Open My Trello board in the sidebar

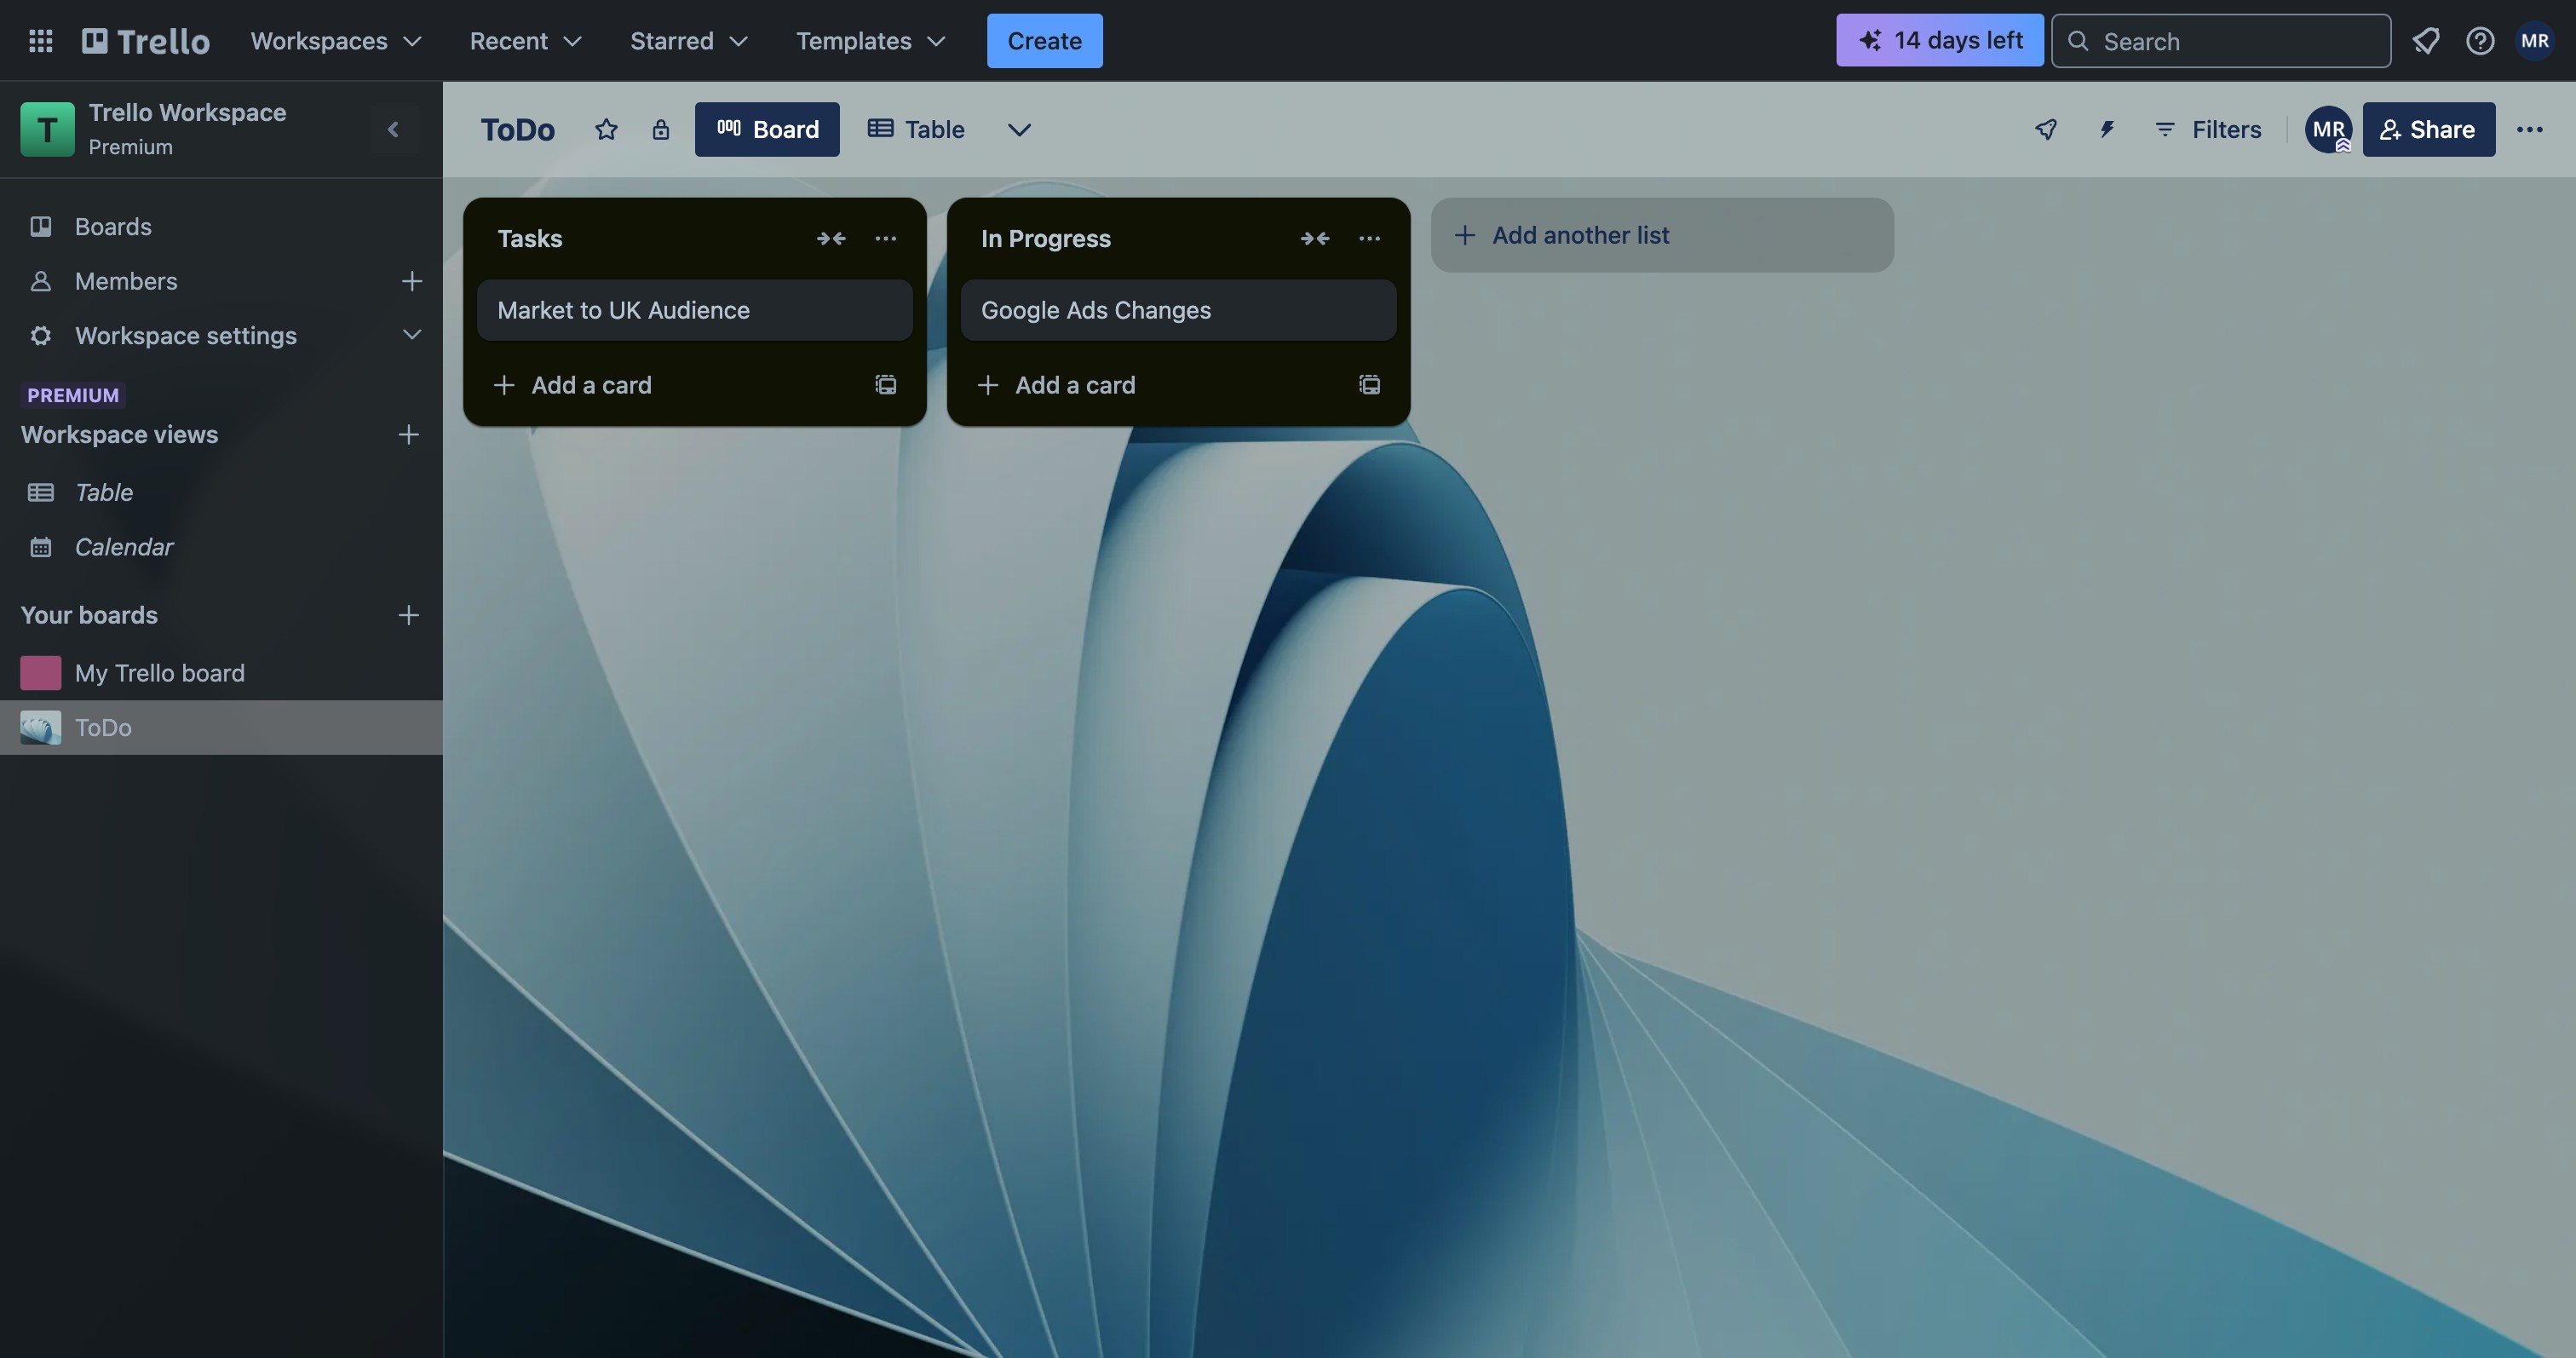(221, 673)
